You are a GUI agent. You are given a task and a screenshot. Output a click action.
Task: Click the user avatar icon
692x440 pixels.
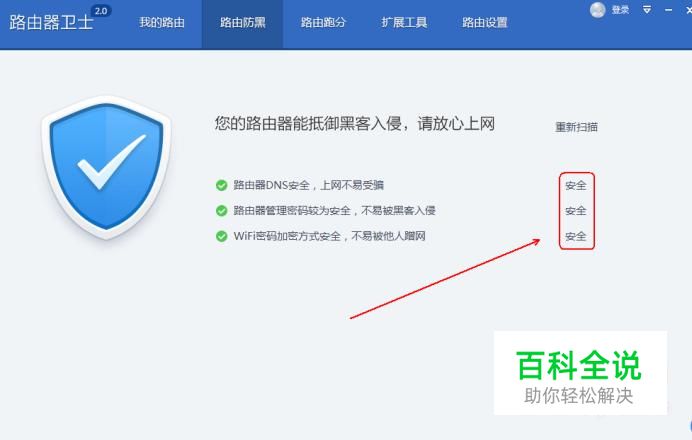(x=598, y=10)
